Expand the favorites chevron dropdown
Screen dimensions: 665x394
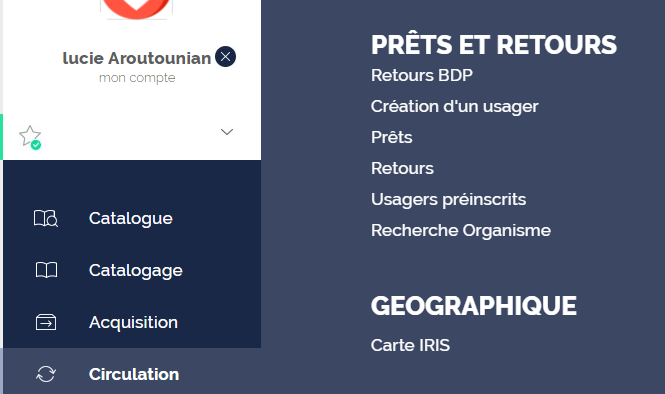click(x=227, y=132)
